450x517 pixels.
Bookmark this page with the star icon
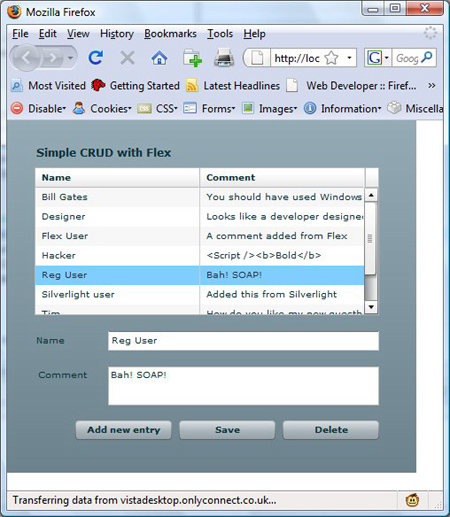pos(331,58)
